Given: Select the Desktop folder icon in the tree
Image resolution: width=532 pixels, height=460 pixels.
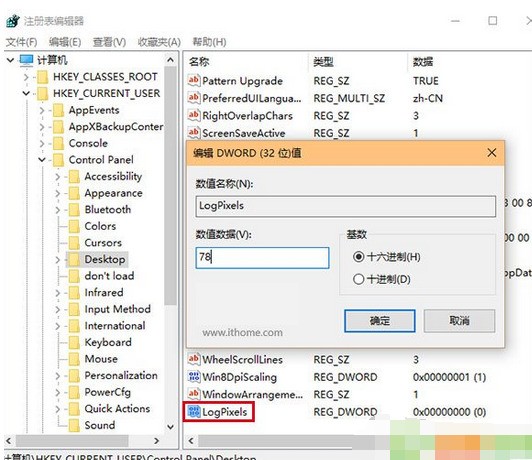Looking at the screenshot, I should click(74, 260).
